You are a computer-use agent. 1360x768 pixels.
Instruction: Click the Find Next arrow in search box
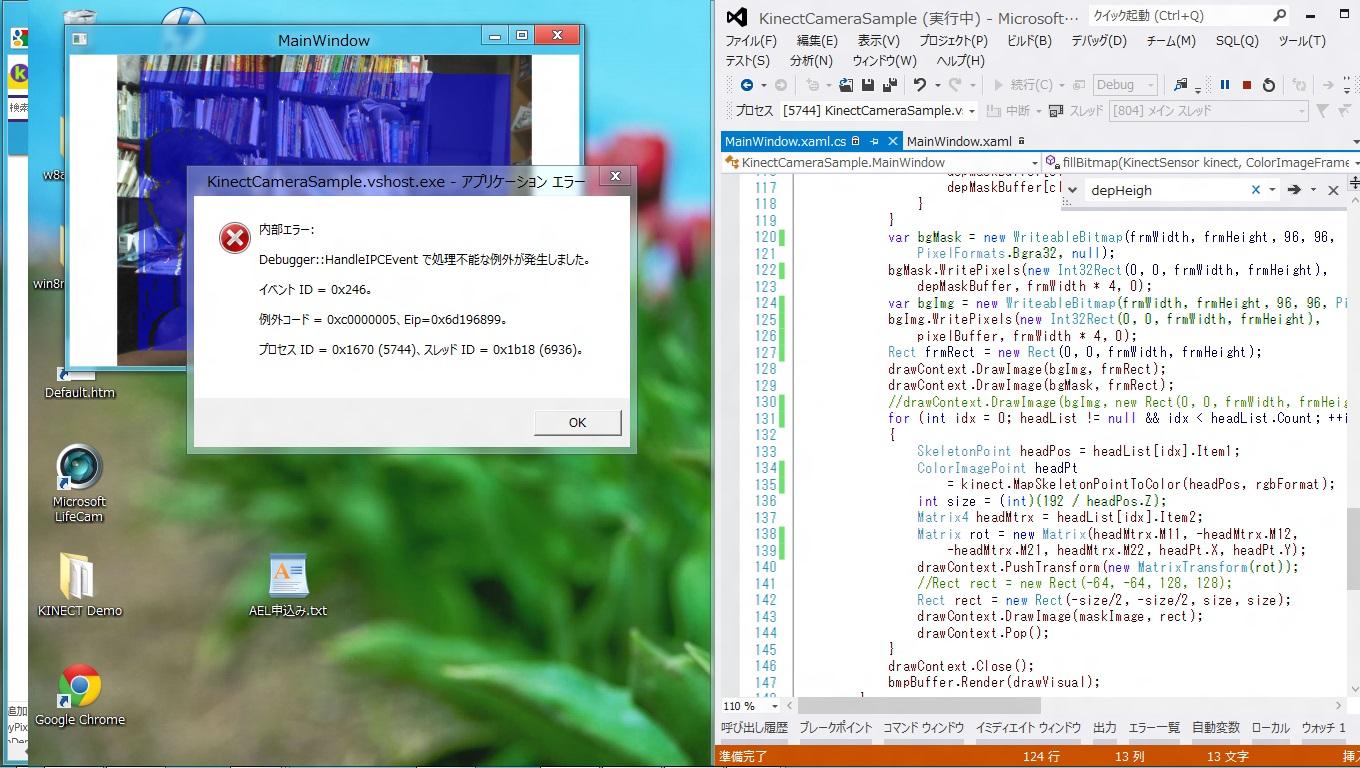point(1294,190)
